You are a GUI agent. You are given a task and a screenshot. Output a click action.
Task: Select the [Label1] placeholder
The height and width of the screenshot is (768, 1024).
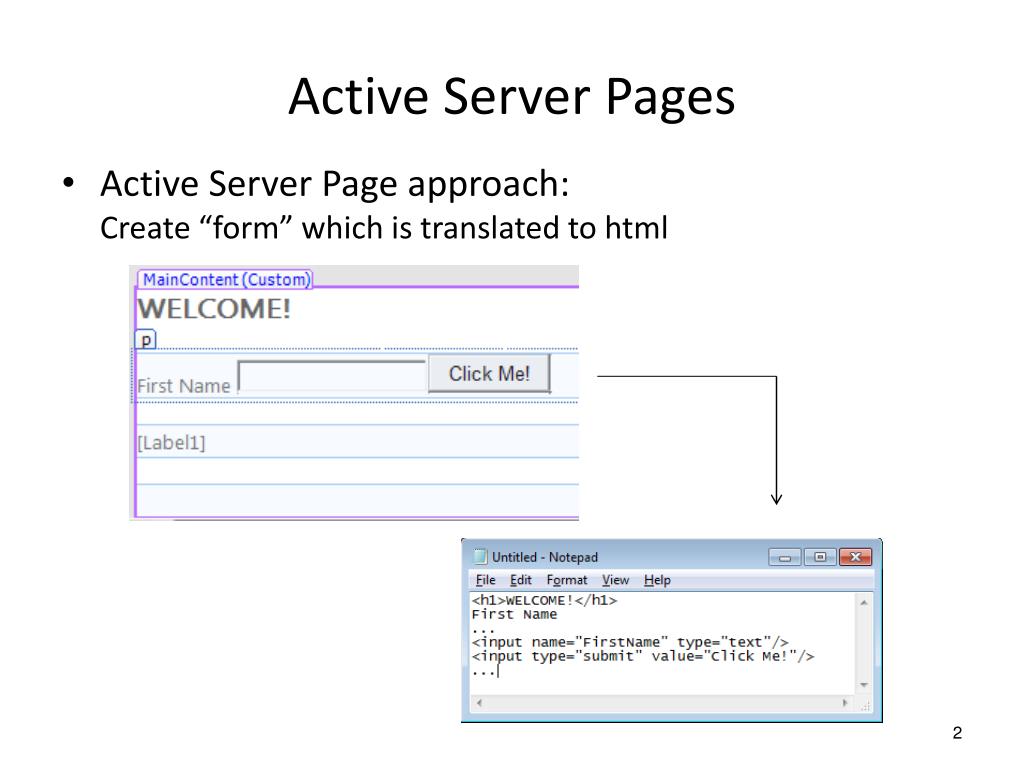(171, 443)
